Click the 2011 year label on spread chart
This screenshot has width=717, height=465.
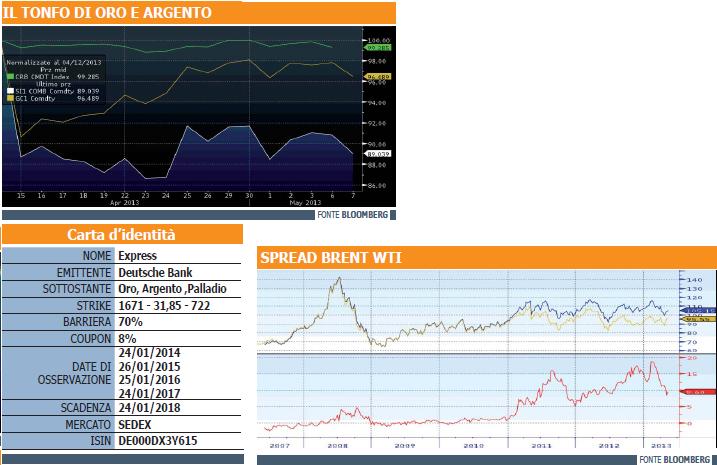(541, 445)
